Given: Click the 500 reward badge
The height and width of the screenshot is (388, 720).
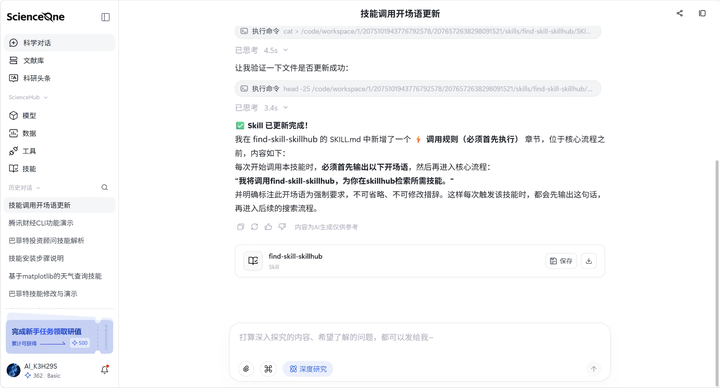Looking at the screenshot, I should coord(80,343).
